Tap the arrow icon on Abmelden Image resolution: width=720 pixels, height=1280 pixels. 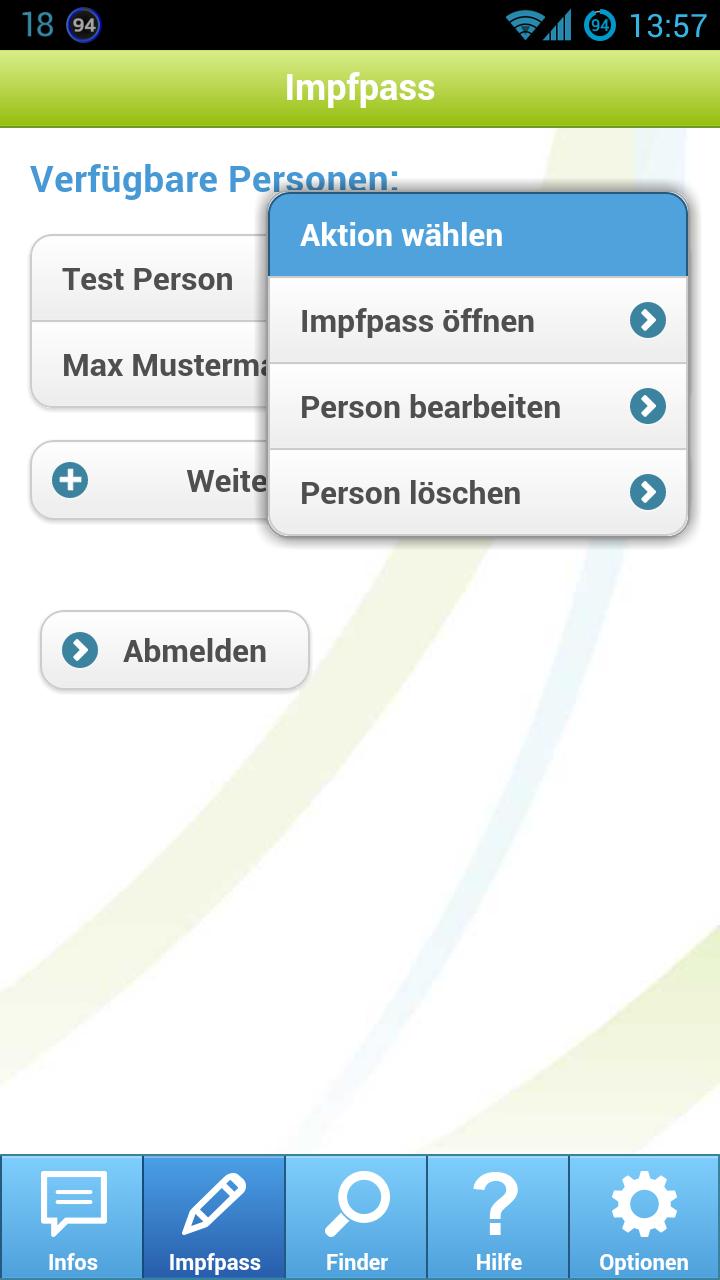click(80, 651)
